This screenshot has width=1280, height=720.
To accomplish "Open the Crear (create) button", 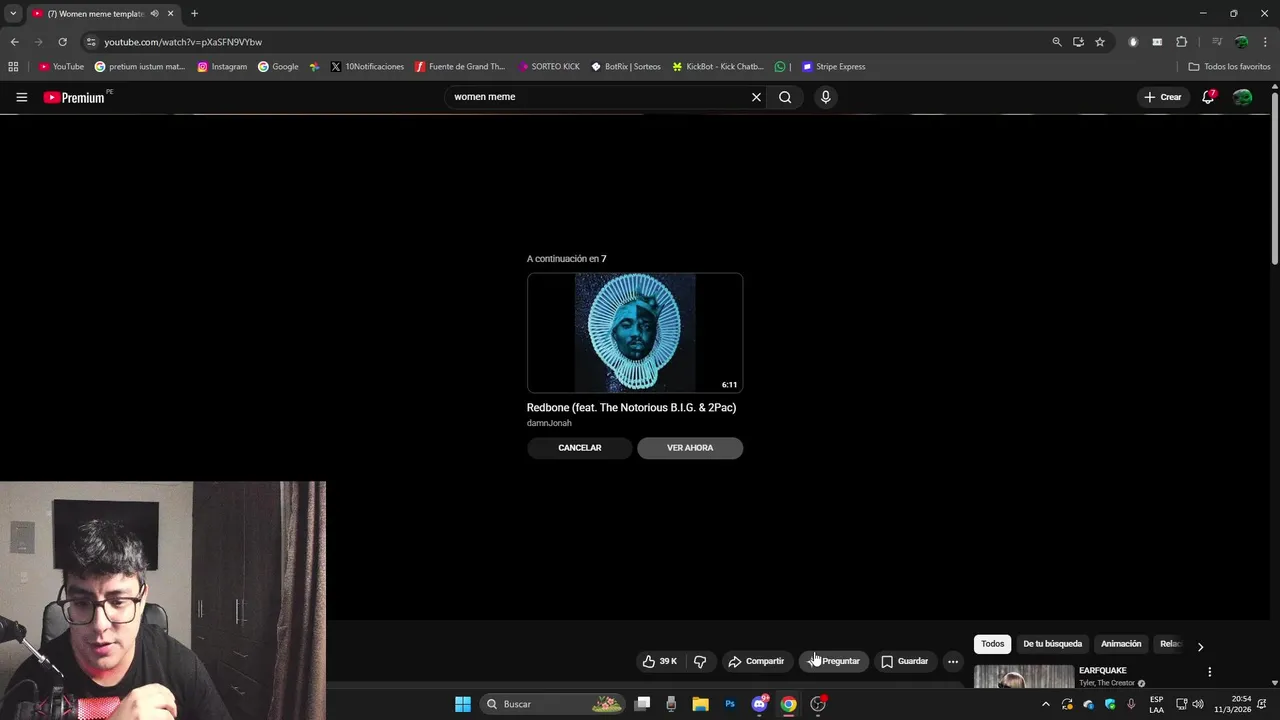I will 1163,97.
